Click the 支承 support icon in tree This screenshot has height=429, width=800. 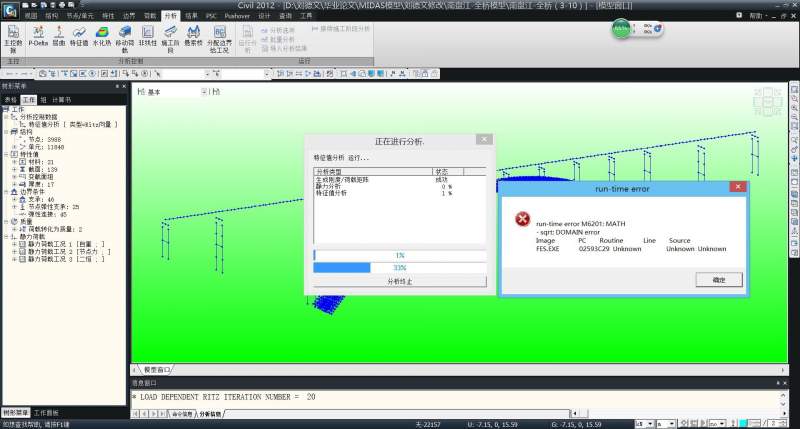[22, 199]
